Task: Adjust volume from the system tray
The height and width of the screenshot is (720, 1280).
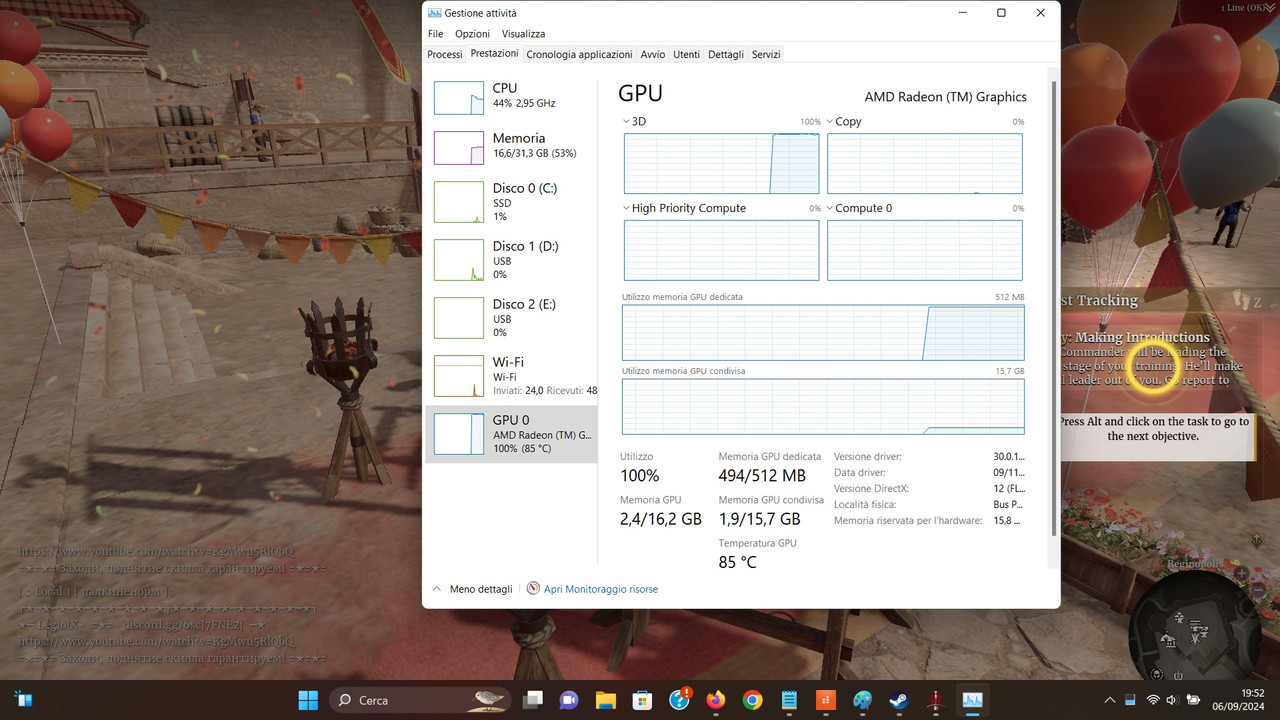Action: pyautogui.click(x=1170, y=699)
